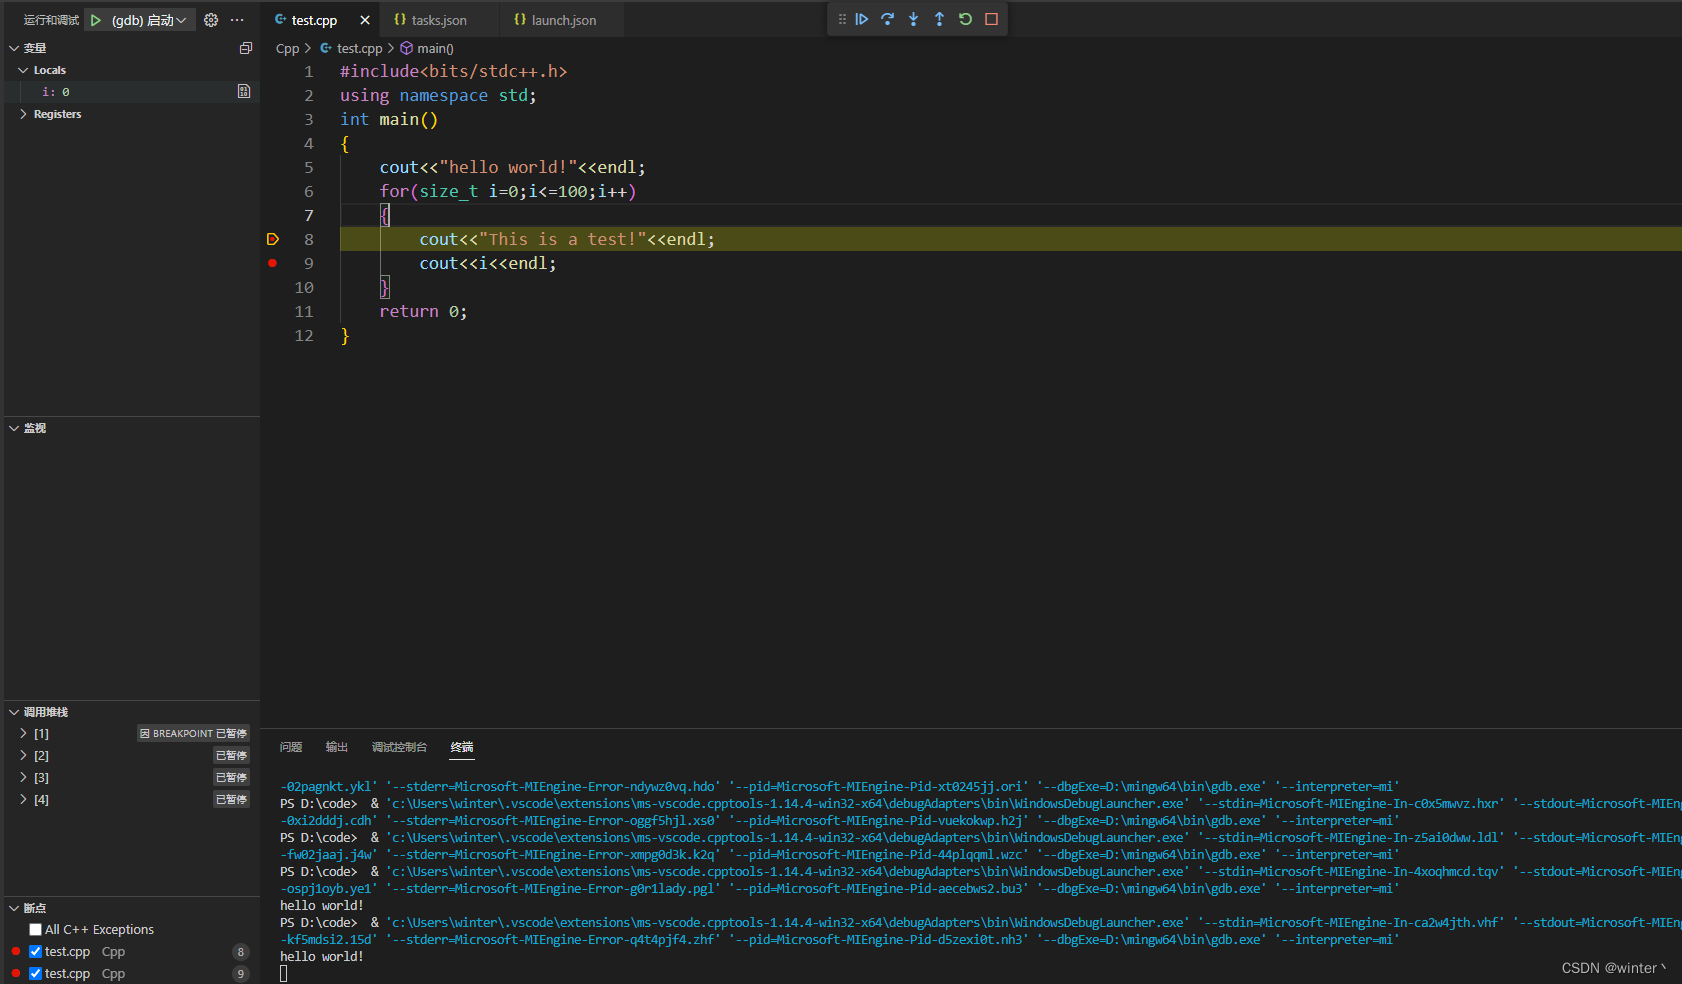Image resolution: width=1682 pixels, height=984 pixels.
Task: Click the breakpoint dot on line 9
Action: point(272,263)
